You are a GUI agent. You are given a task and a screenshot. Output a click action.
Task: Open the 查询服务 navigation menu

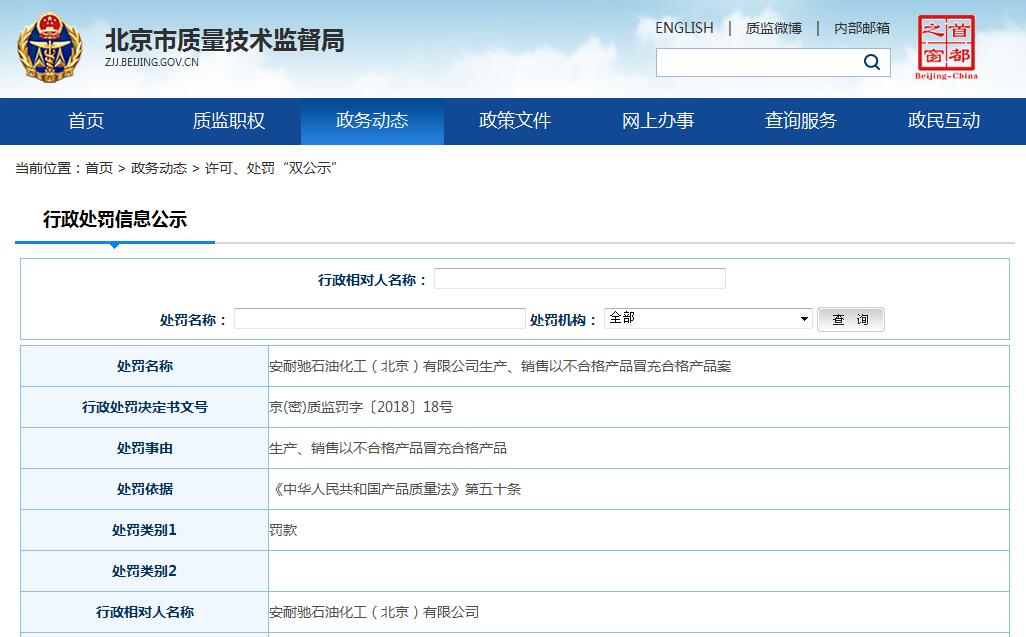[x=801, y=121]
